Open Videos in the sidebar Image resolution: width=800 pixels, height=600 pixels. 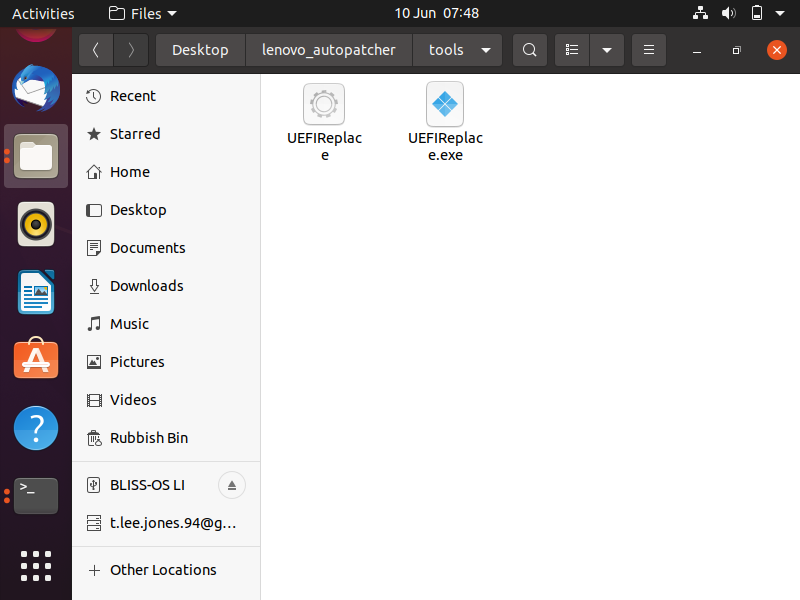pyautogui.click(x=166, y=400)
